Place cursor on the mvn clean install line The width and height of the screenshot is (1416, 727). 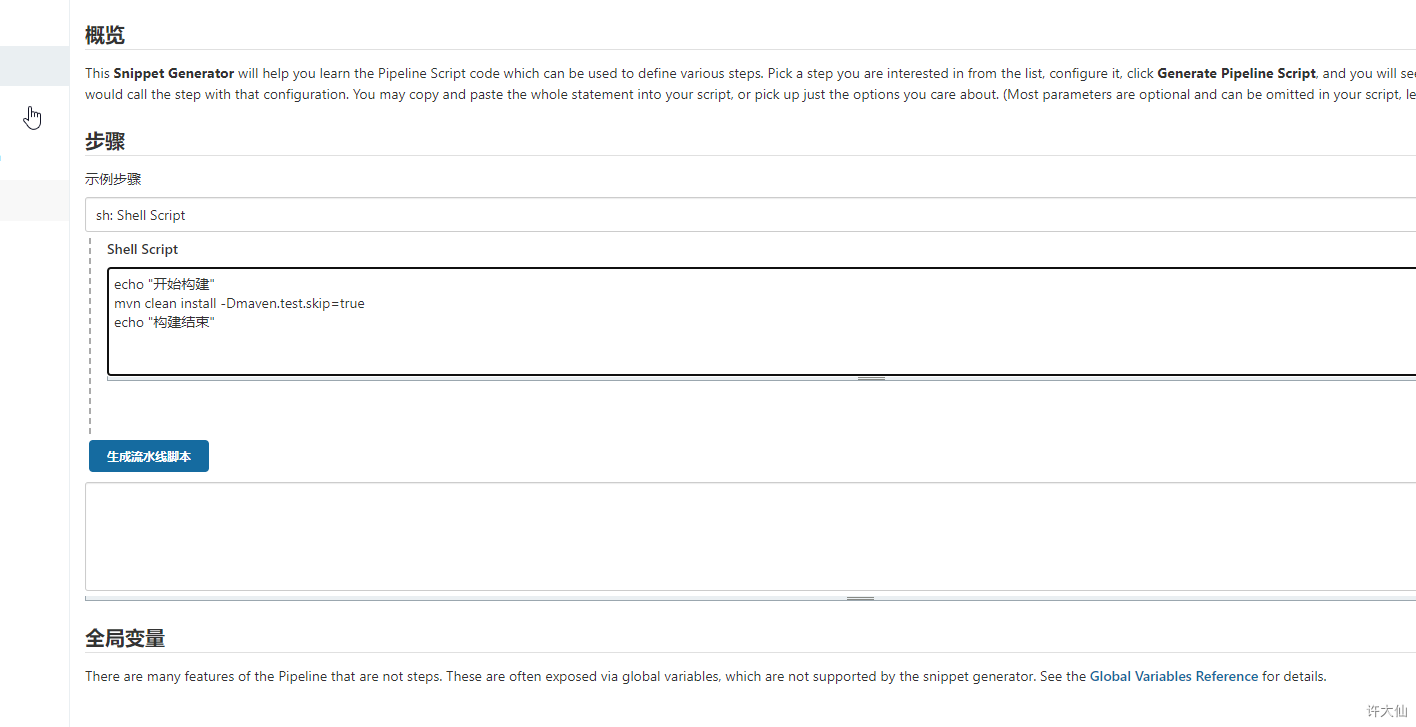(x=239, y=303)
